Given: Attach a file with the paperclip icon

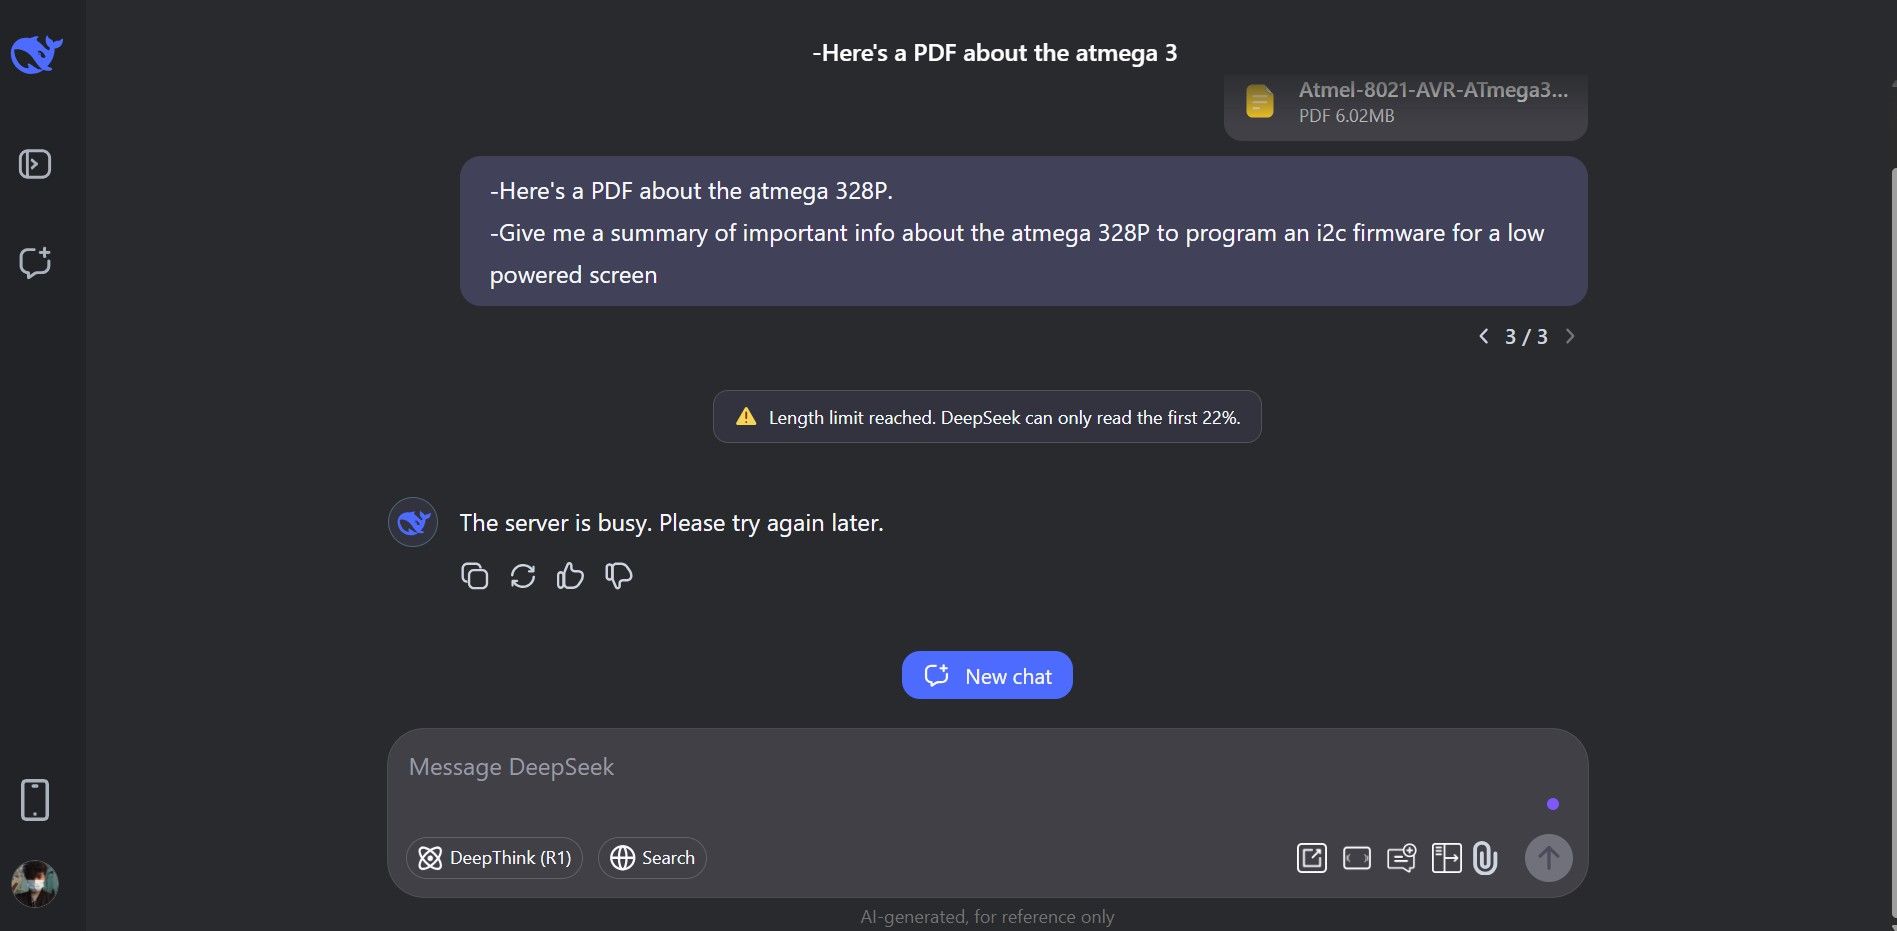Looking at the screenshot, I should 1484,858.
